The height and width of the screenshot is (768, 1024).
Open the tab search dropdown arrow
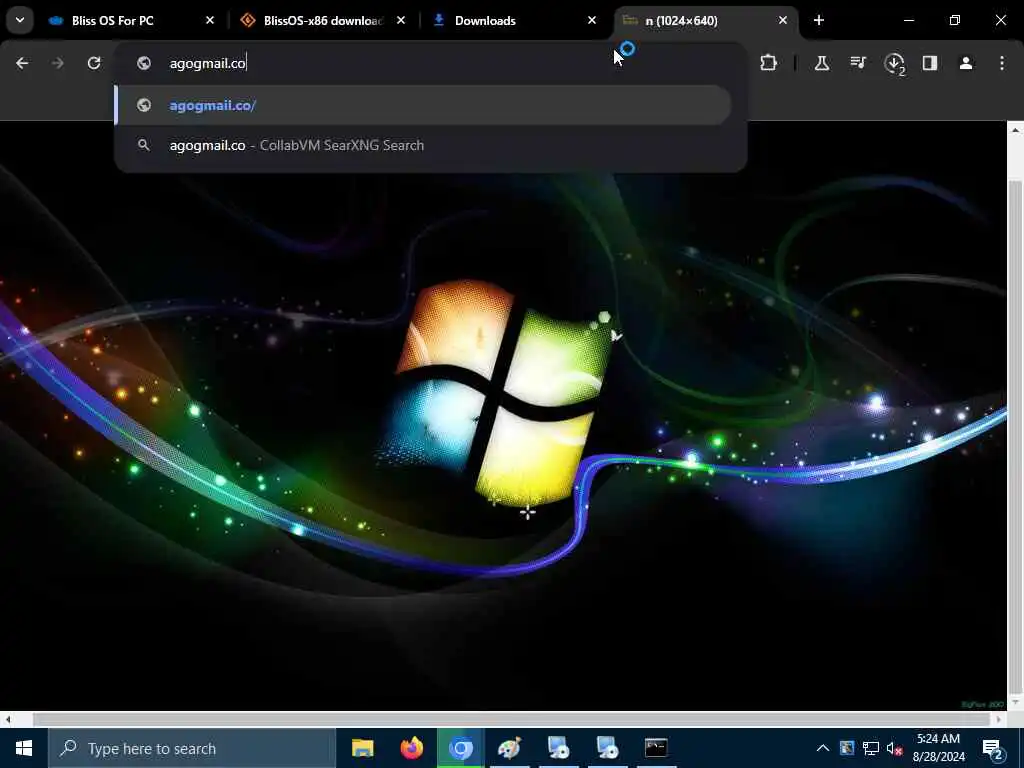[20, 20]
